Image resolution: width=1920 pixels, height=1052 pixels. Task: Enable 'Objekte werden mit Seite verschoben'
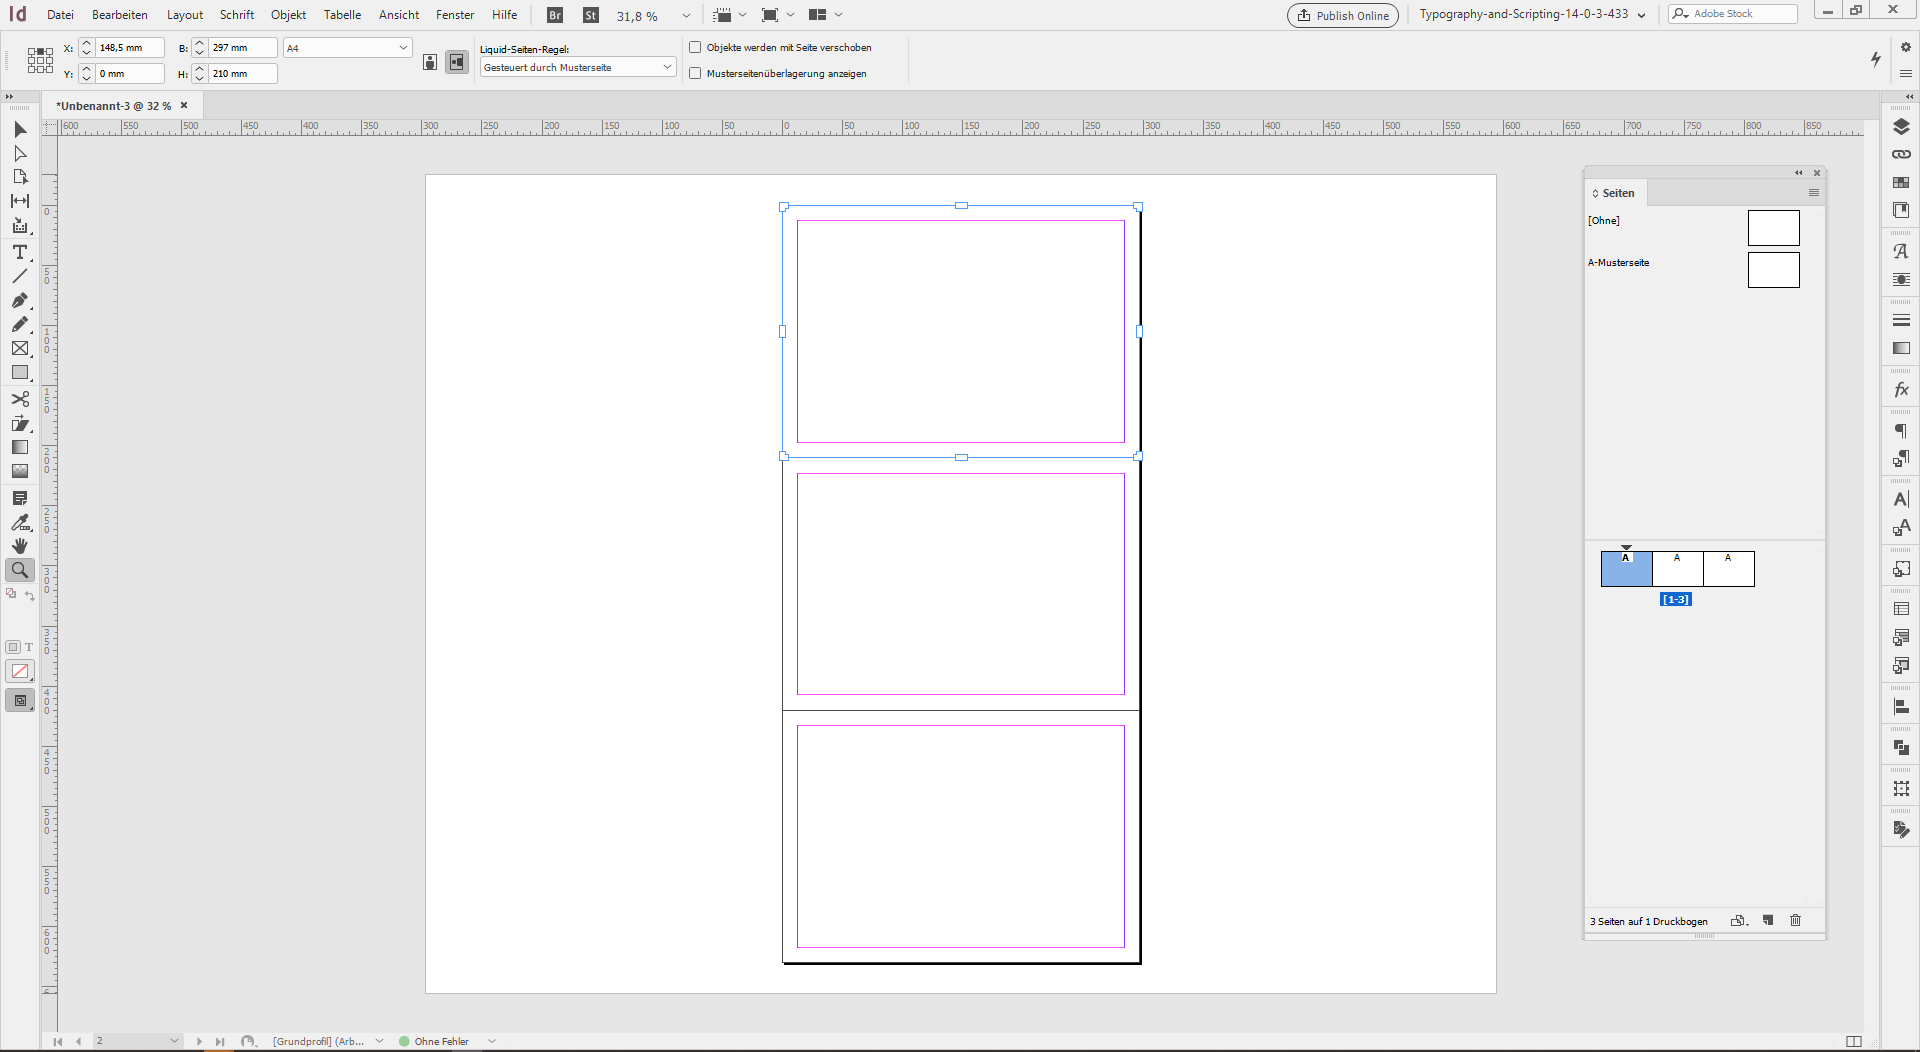[x=696, y=47]
